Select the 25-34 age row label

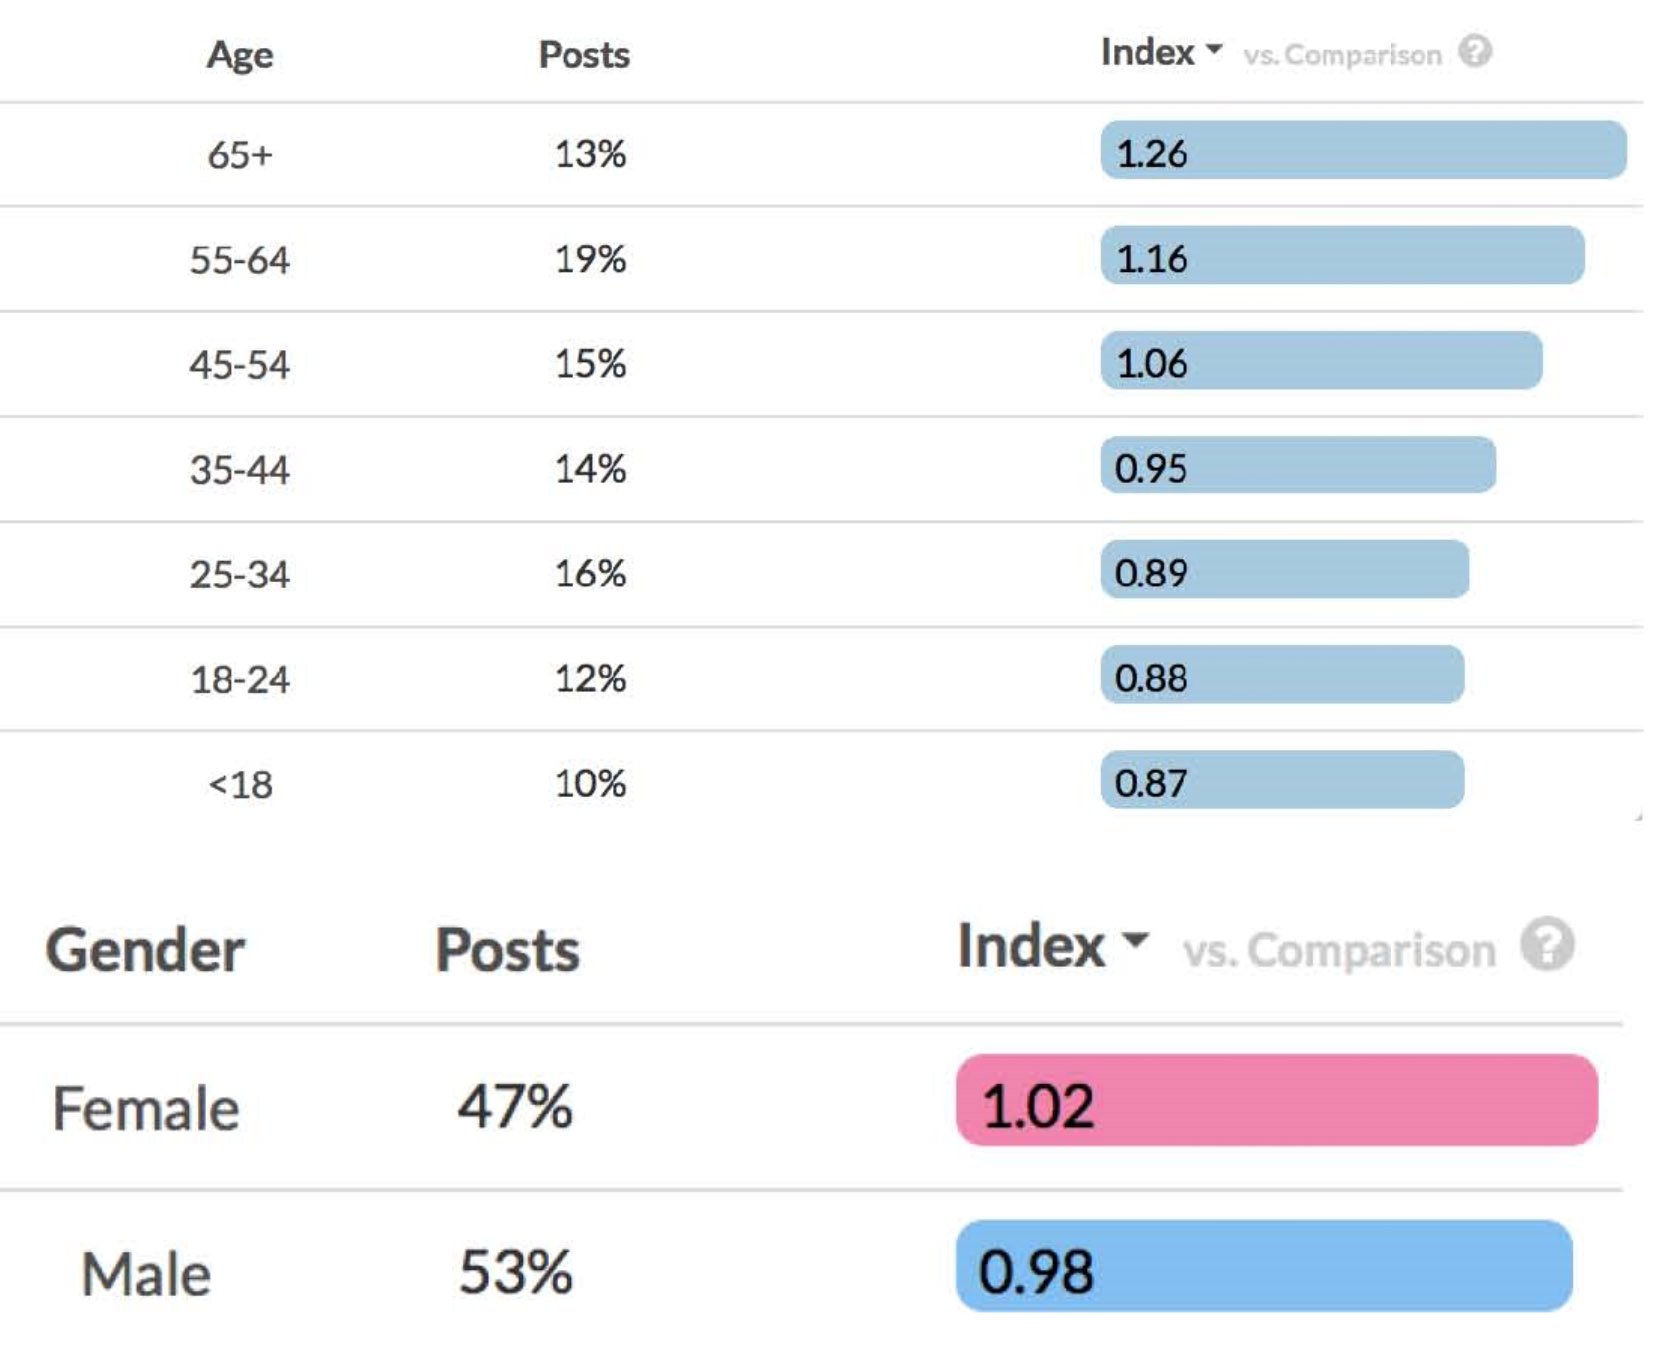240,575
